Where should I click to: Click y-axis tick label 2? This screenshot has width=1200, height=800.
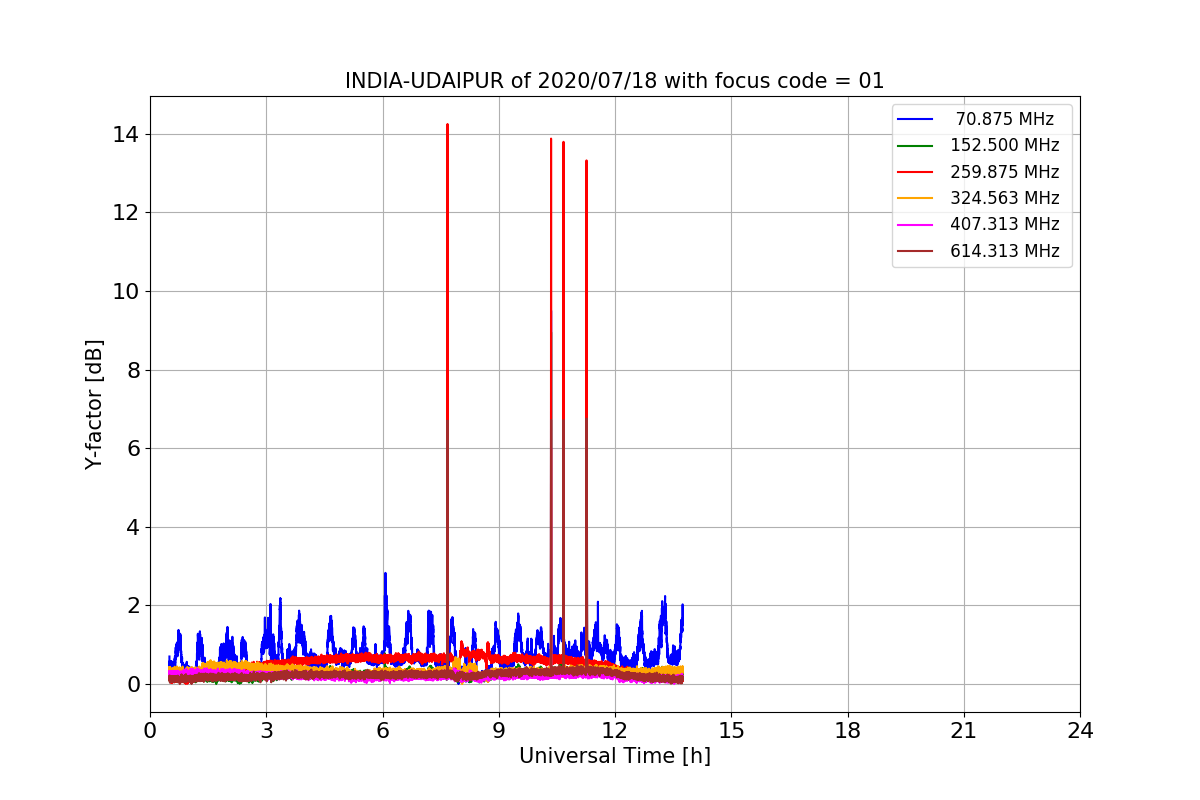133,605
